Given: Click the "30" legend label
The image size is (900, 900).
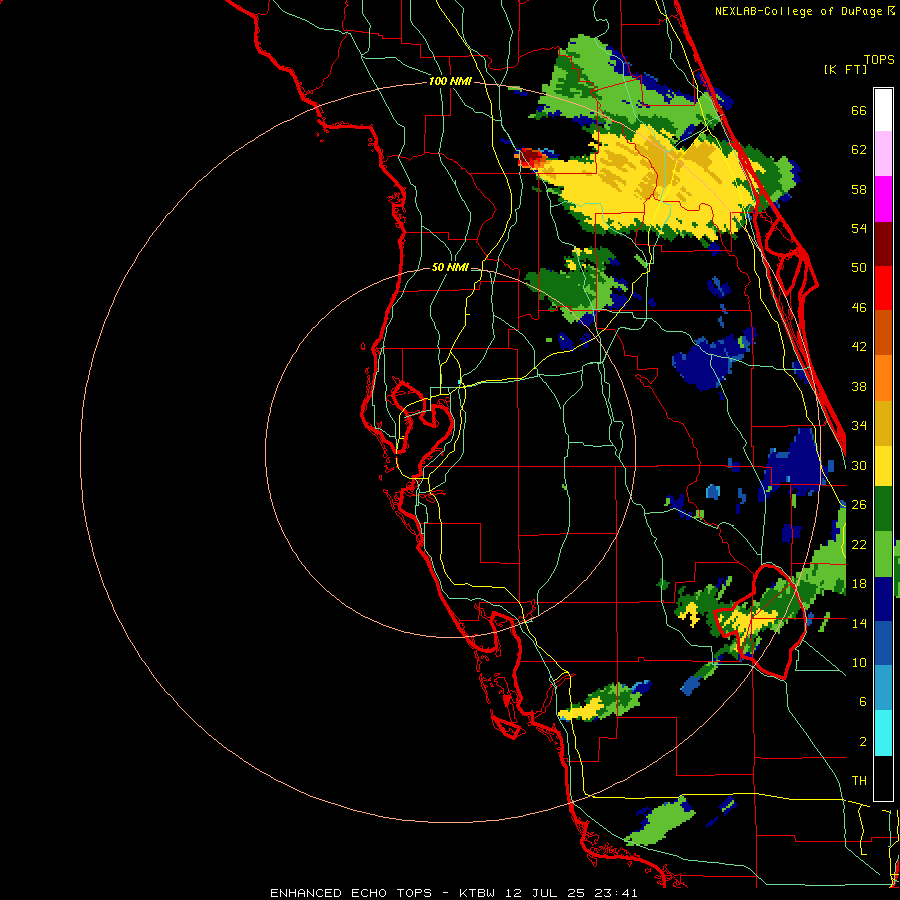Looking at the screenshot, I should click(859, 465).
